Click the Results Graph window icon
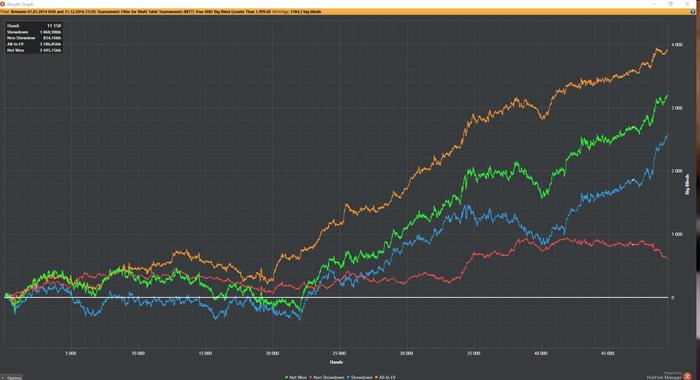This screenshot has height=380, width=700. [x=3, y=4]
